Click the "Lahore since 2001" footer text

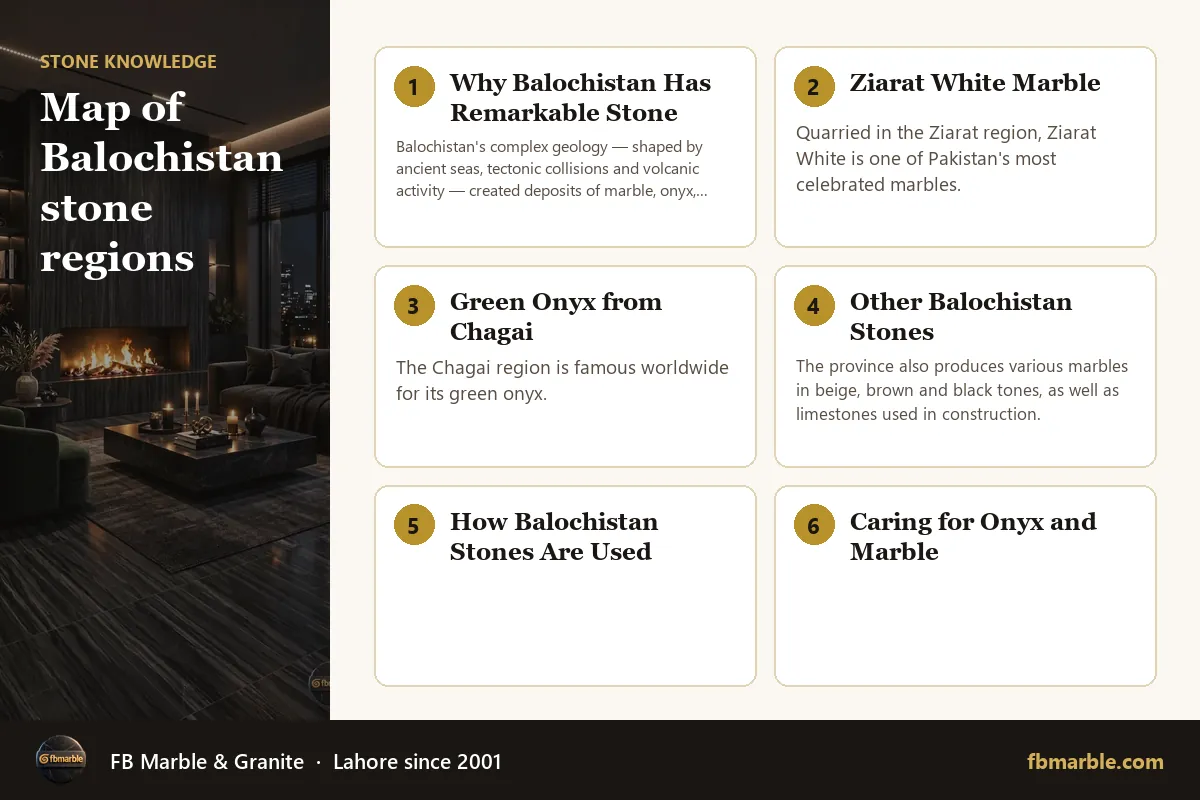(x=418, y=762)
